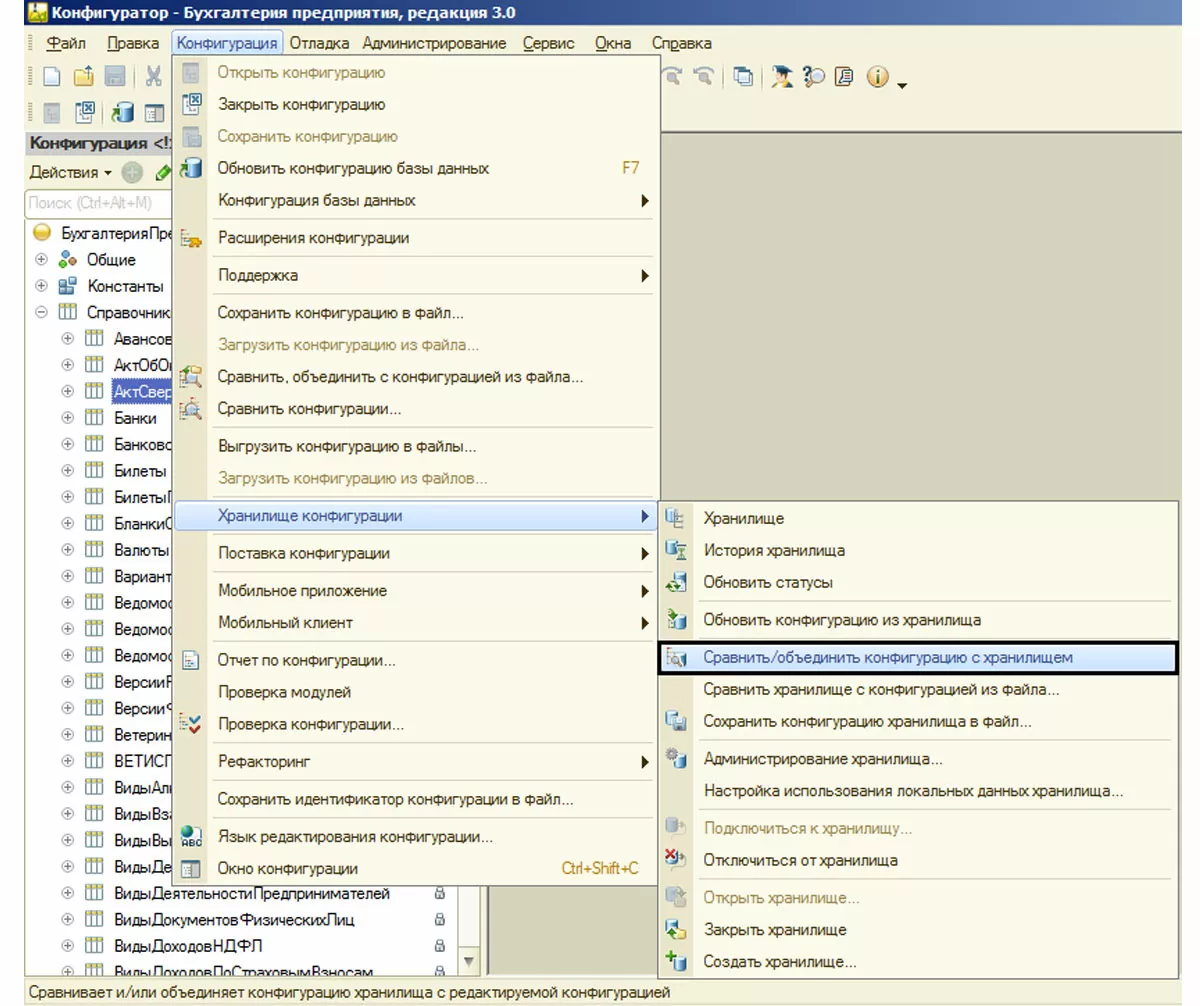Open the Администрирование menu
Screen dimensions: 1200x1006
click(434, 43)
